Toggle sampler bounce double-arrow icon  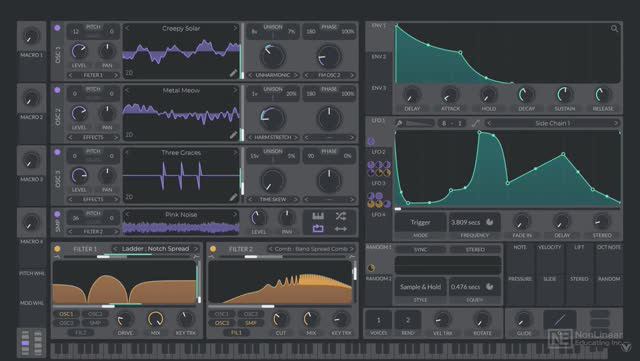click(341, 229)
